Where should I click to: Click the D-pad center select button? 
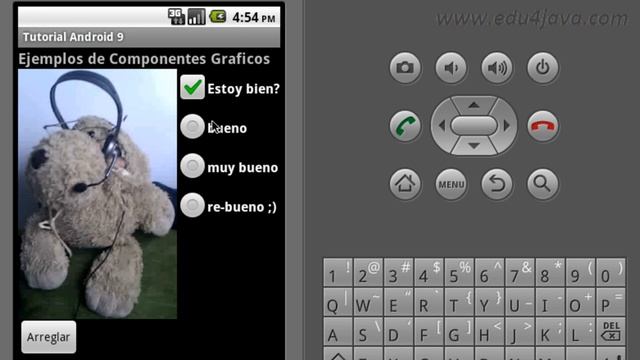(x=474, y=126)
